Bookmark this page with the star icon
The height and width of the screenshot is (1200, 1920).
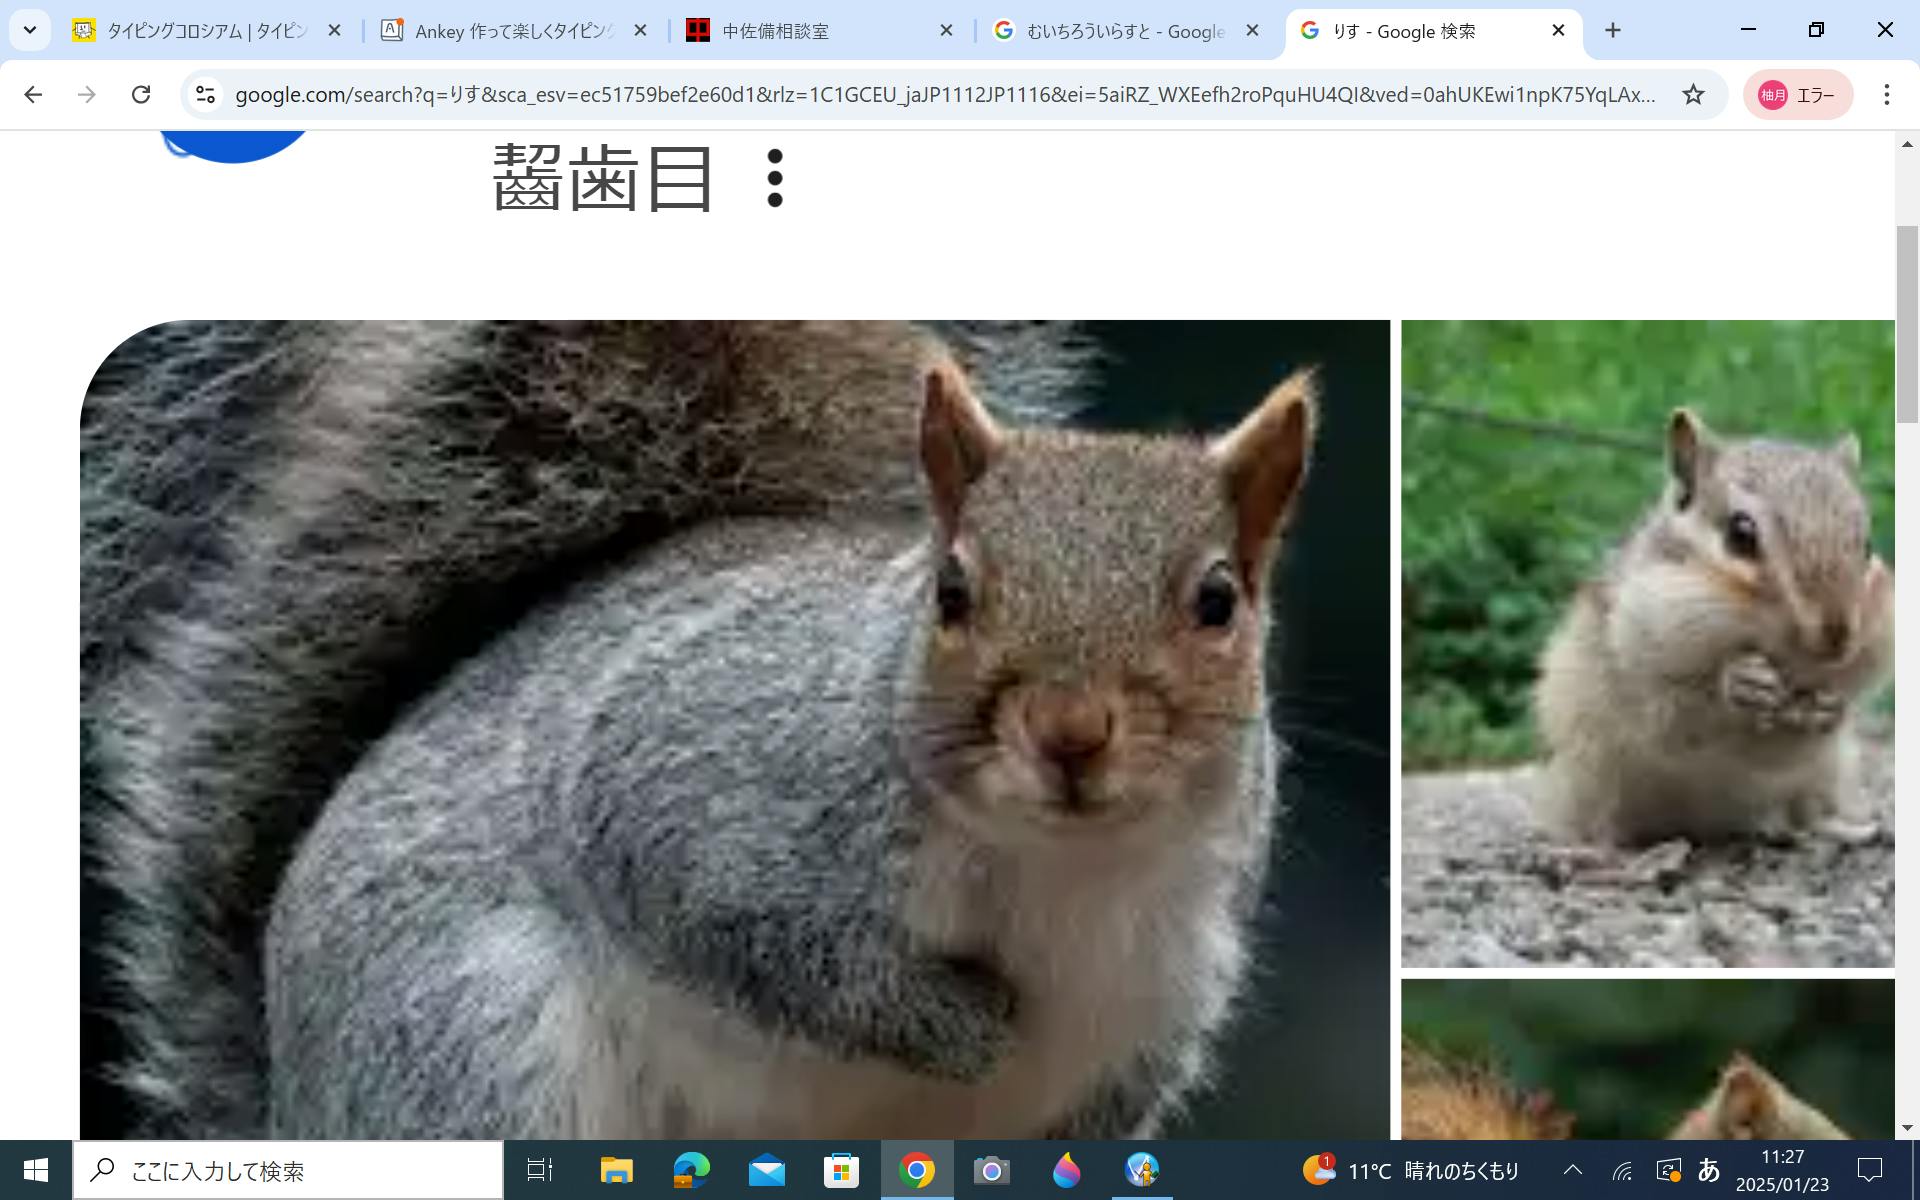point(1692,94)
